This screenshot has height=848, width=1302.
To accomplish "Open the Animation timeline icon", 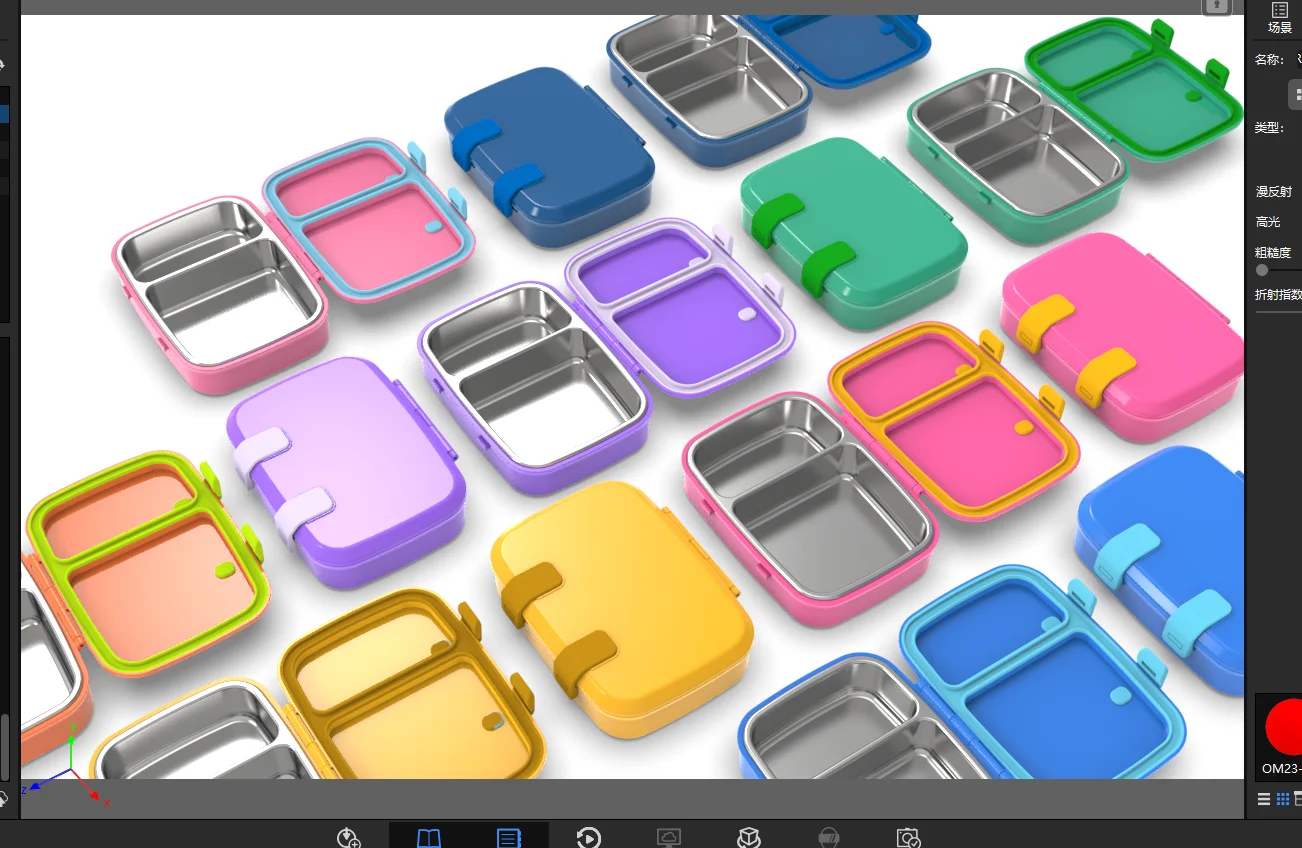I will pyautogui.click(x=589, y=838).
